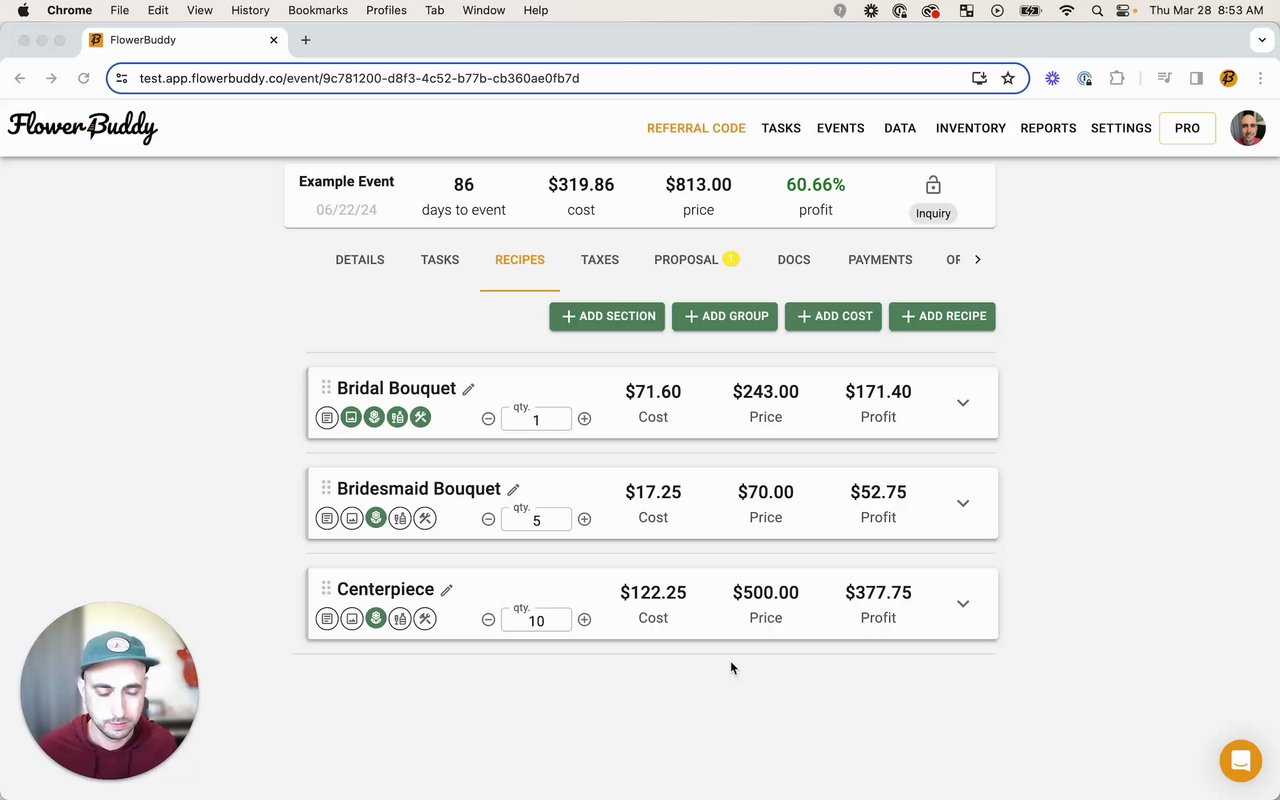Screen dimensions: 1280x800
Task: Edit the Bridal Bouquet name with pencil icon
Action: (x=468, y=389)
